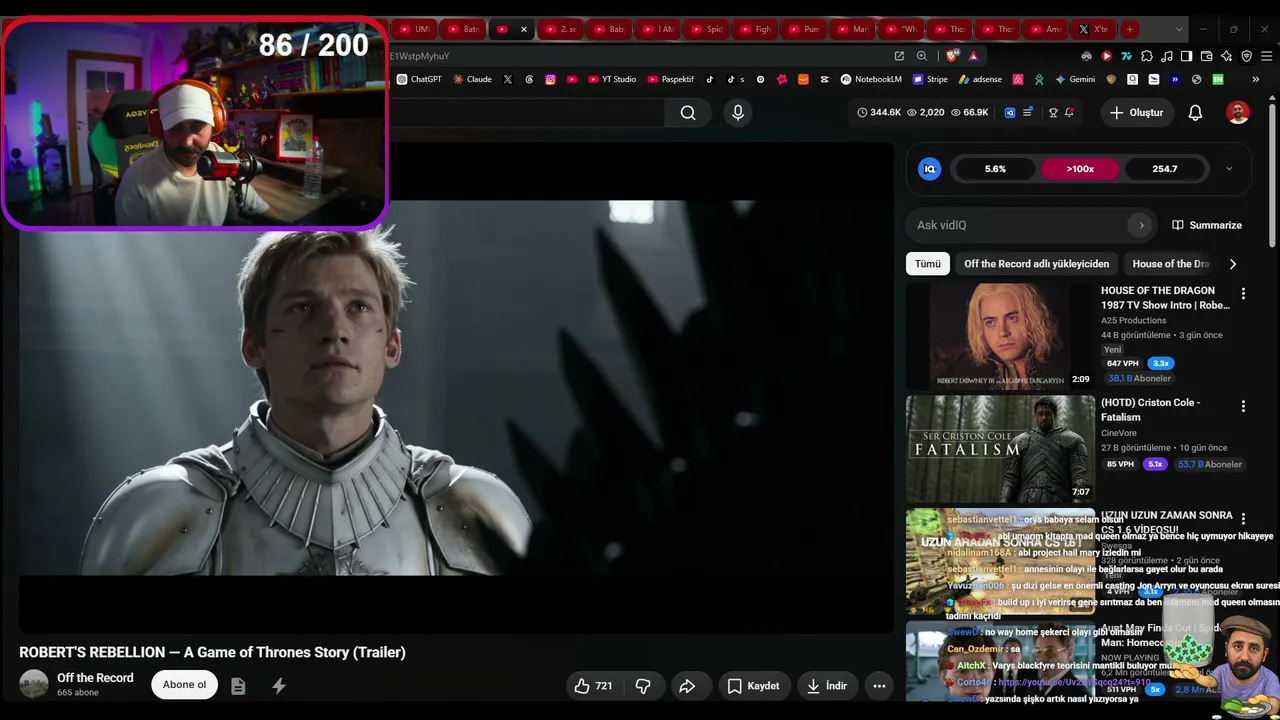Open options for Criston Cole Fatalism video
This screenshot has height=720, width=1280.
tap(1243, 406)
